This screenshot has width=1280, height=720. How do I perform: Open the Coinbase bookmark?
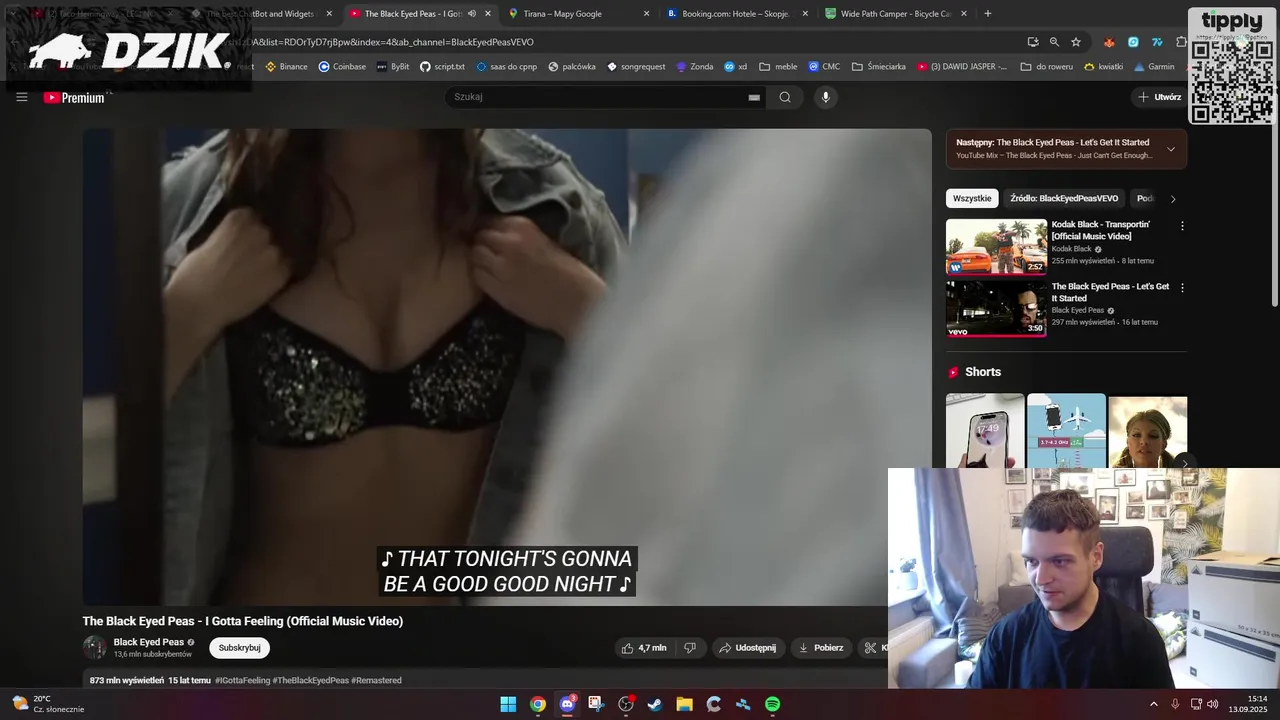pyautogui.click(x=342, y=67)
